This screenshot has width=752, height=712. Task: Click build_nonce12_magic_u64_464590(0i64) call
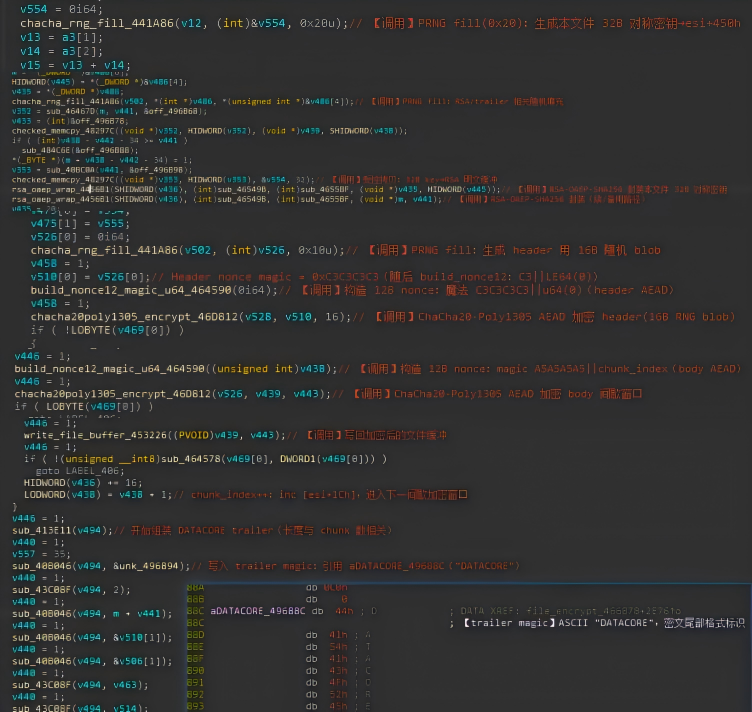coord(154,290)
